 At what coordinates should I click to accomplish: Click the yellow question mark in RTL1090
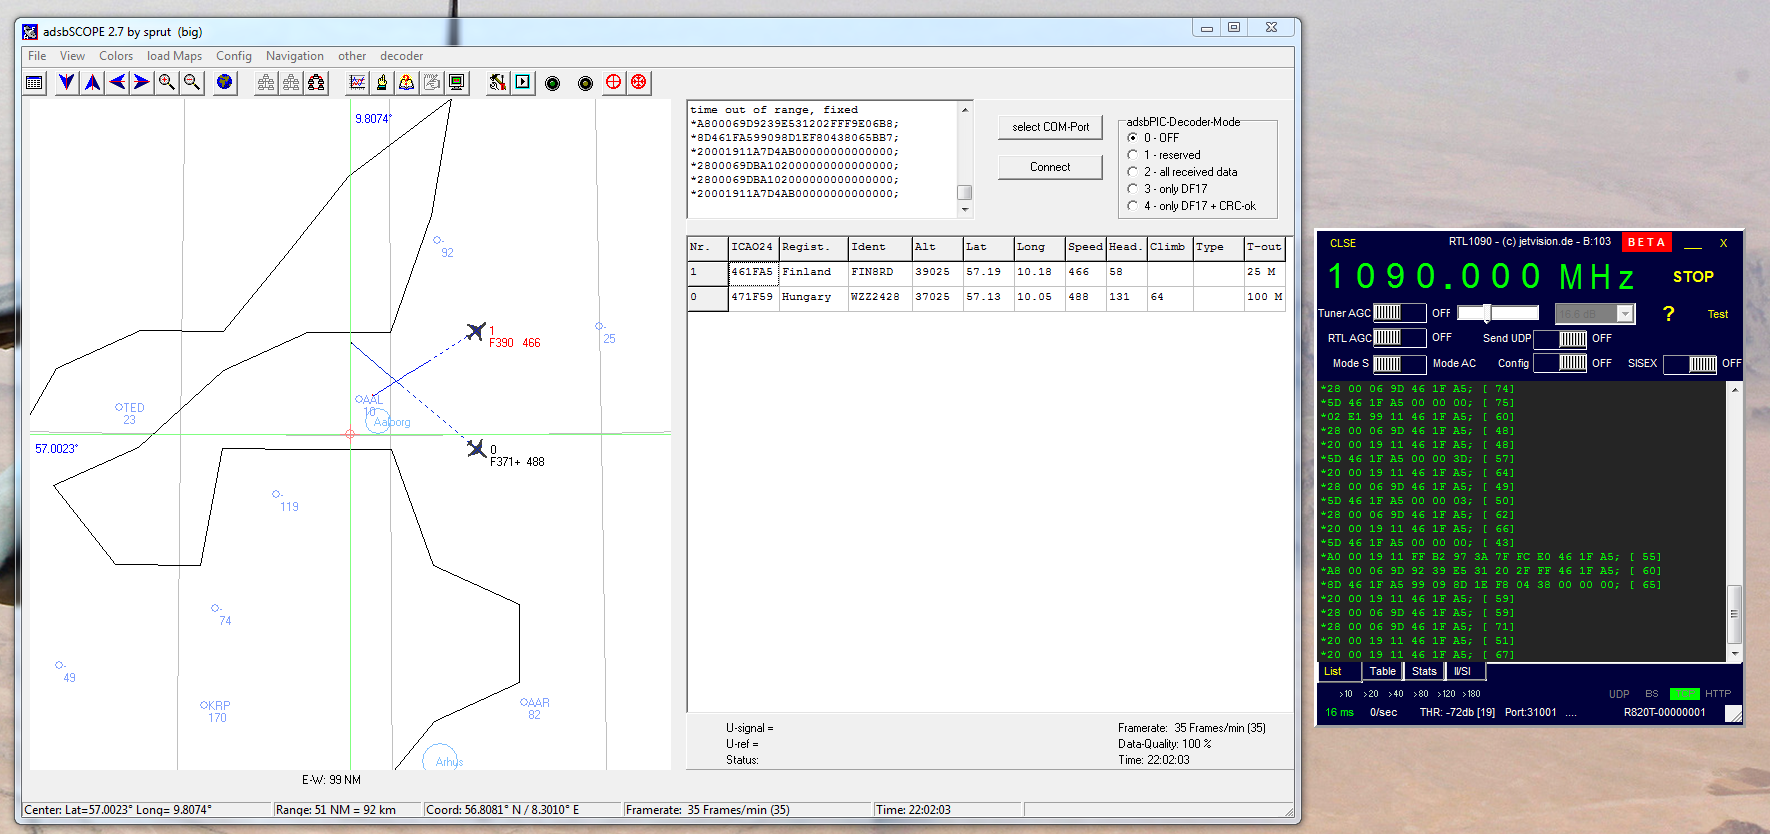point(1668,314)
